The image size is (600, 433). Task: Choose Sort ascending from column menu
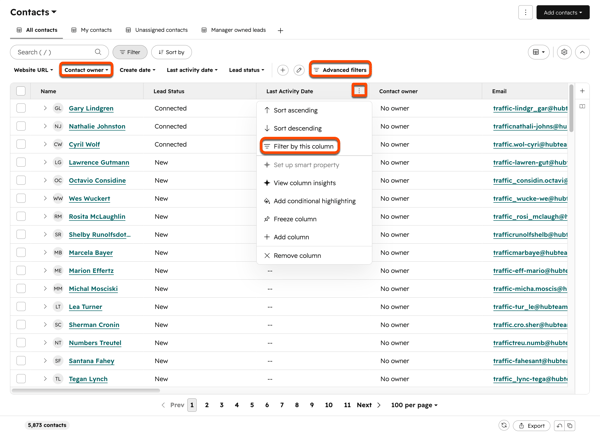[x=314, y=110]
